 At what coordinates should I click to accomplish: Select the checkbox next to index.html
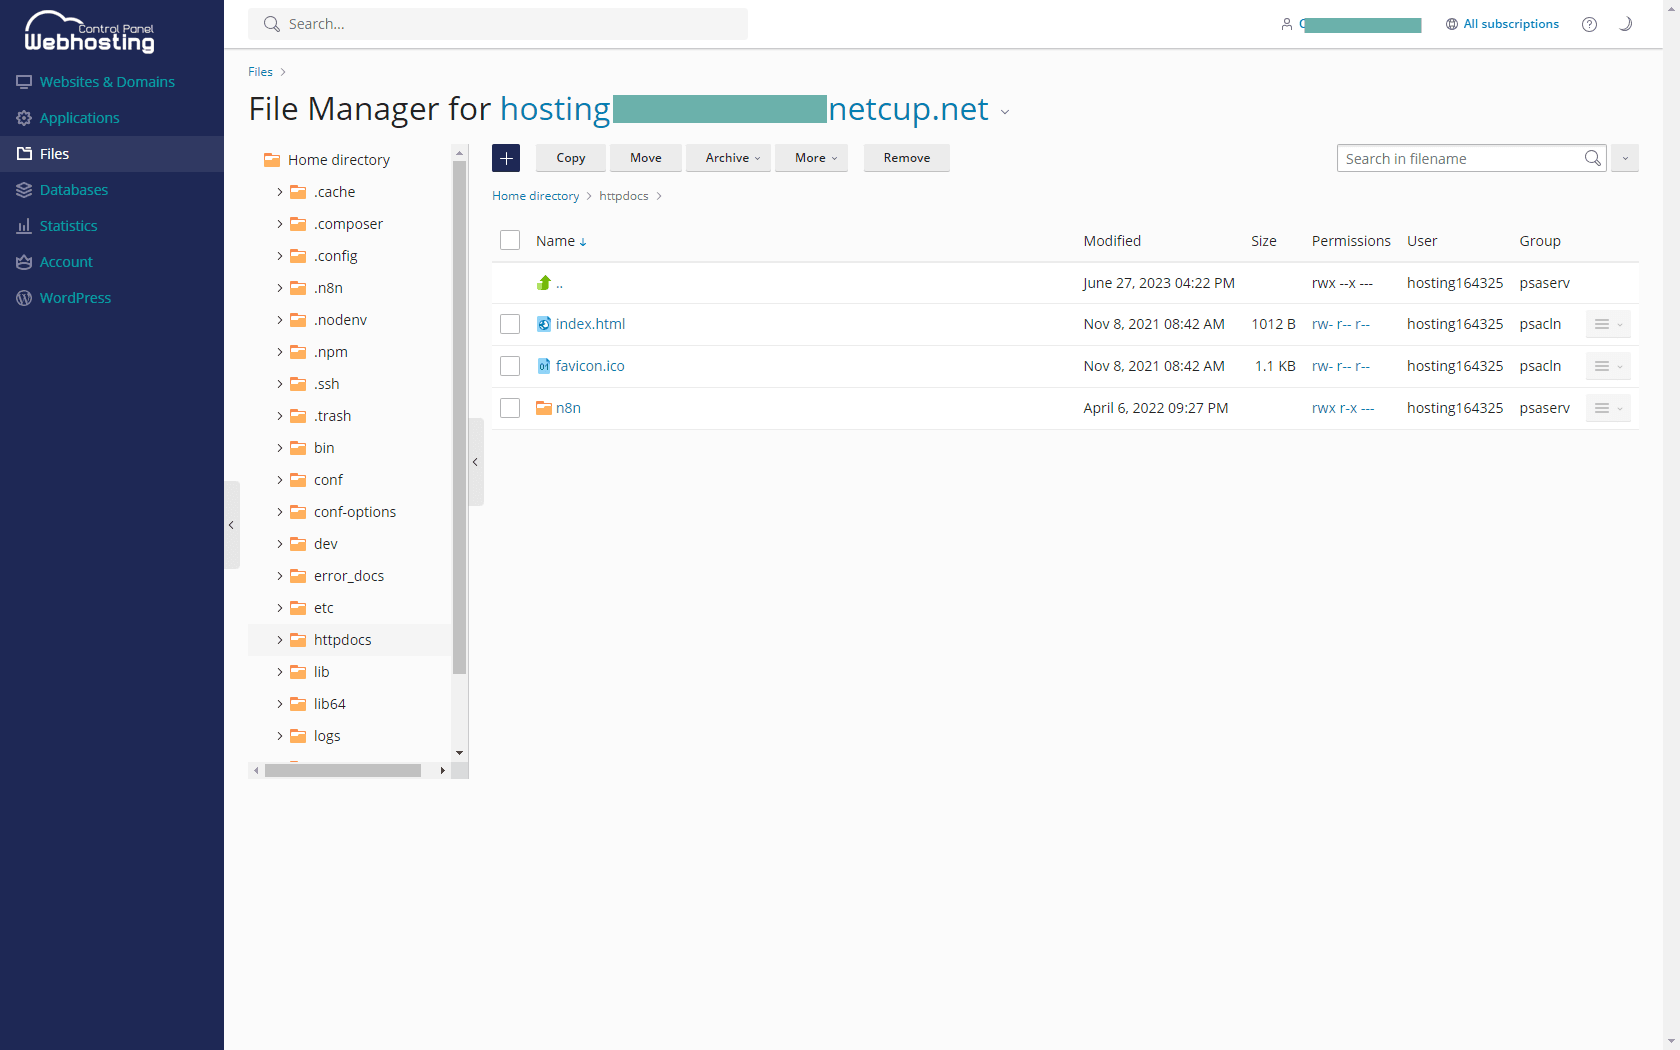tap(510, 324)
